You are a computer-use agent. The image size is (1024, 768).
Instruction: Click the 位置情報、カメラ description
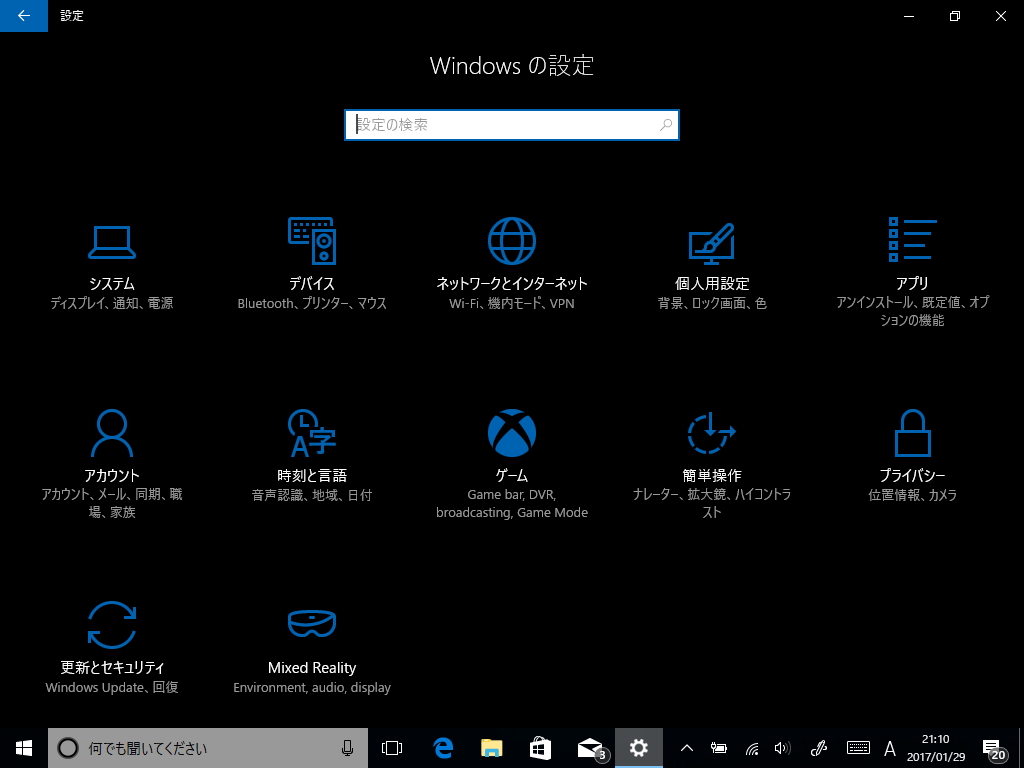pos(912,495)
